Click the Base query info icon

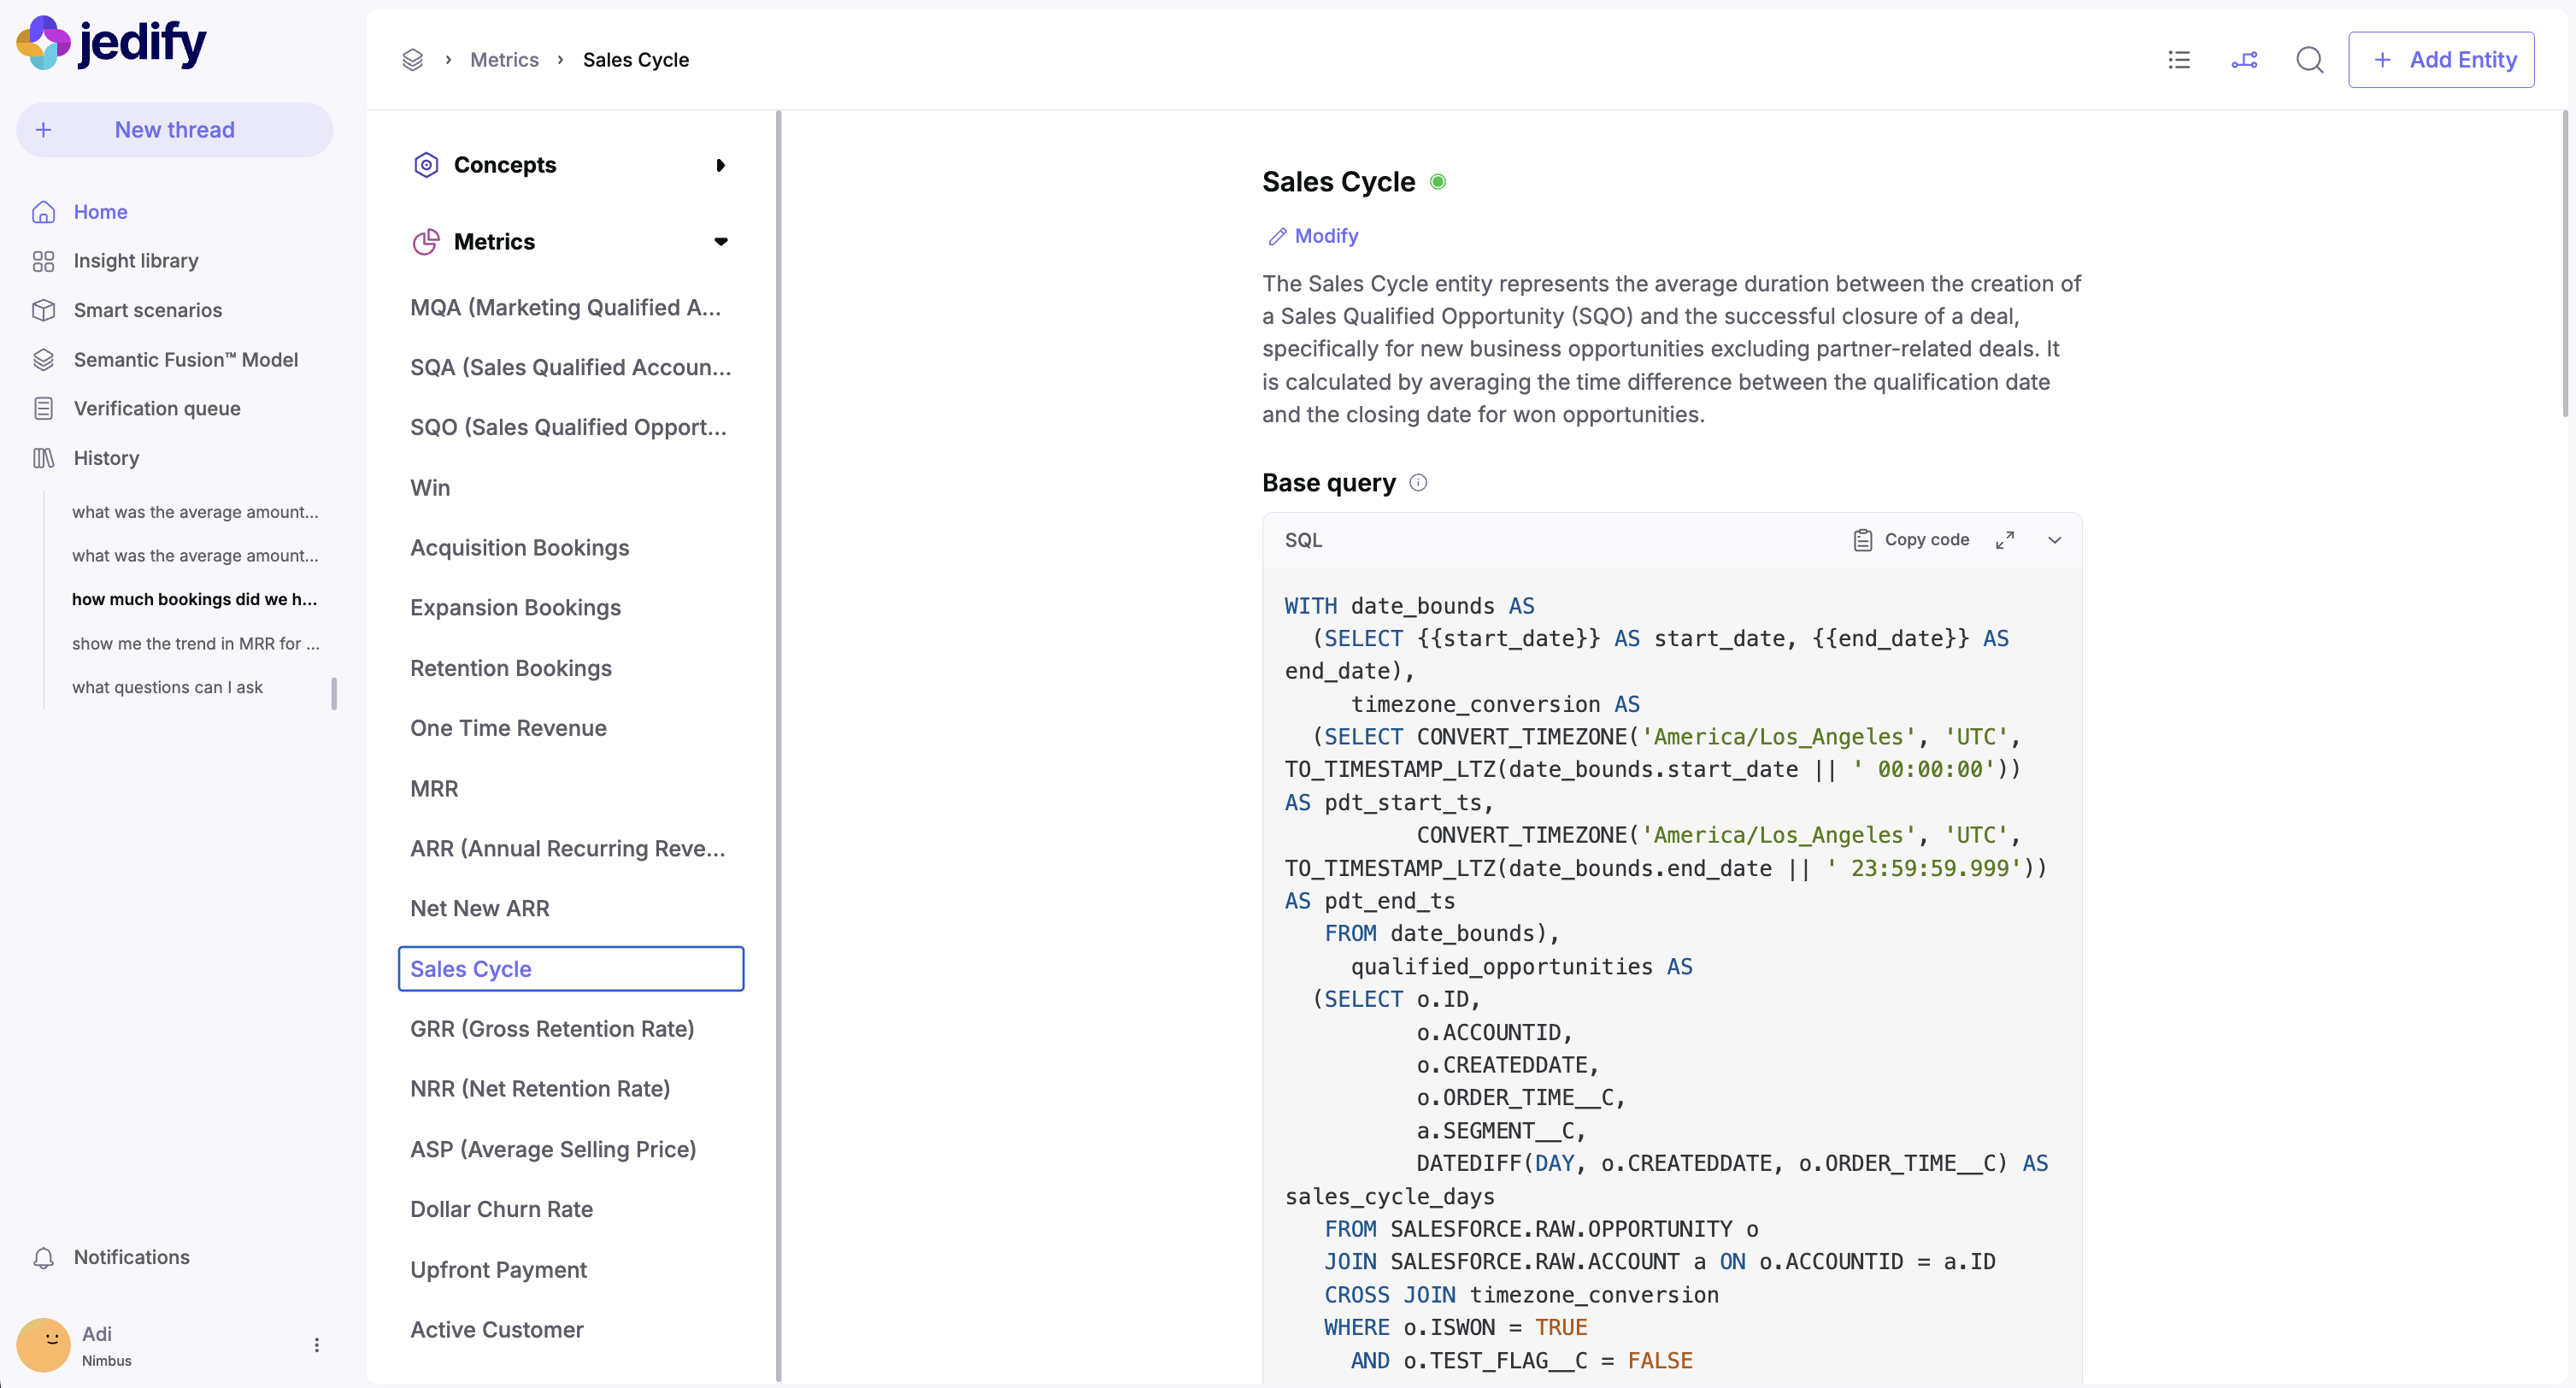click(x=1418, y=483)
